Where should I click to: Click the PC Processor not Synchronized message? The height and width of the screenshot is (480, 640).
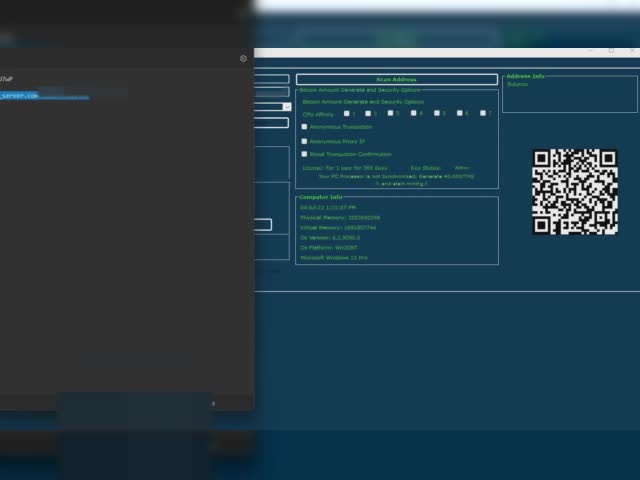(x=396, y=180)
